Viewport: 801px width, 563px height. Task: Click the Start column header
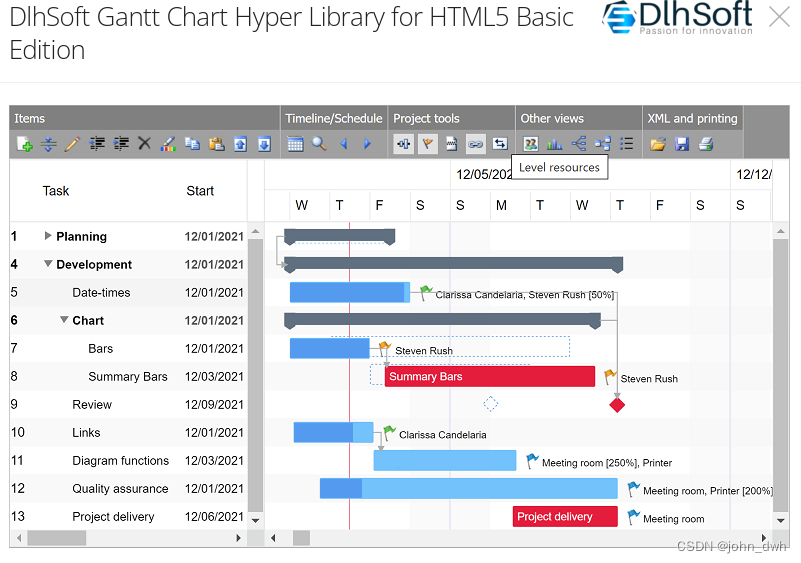[200, 191]
